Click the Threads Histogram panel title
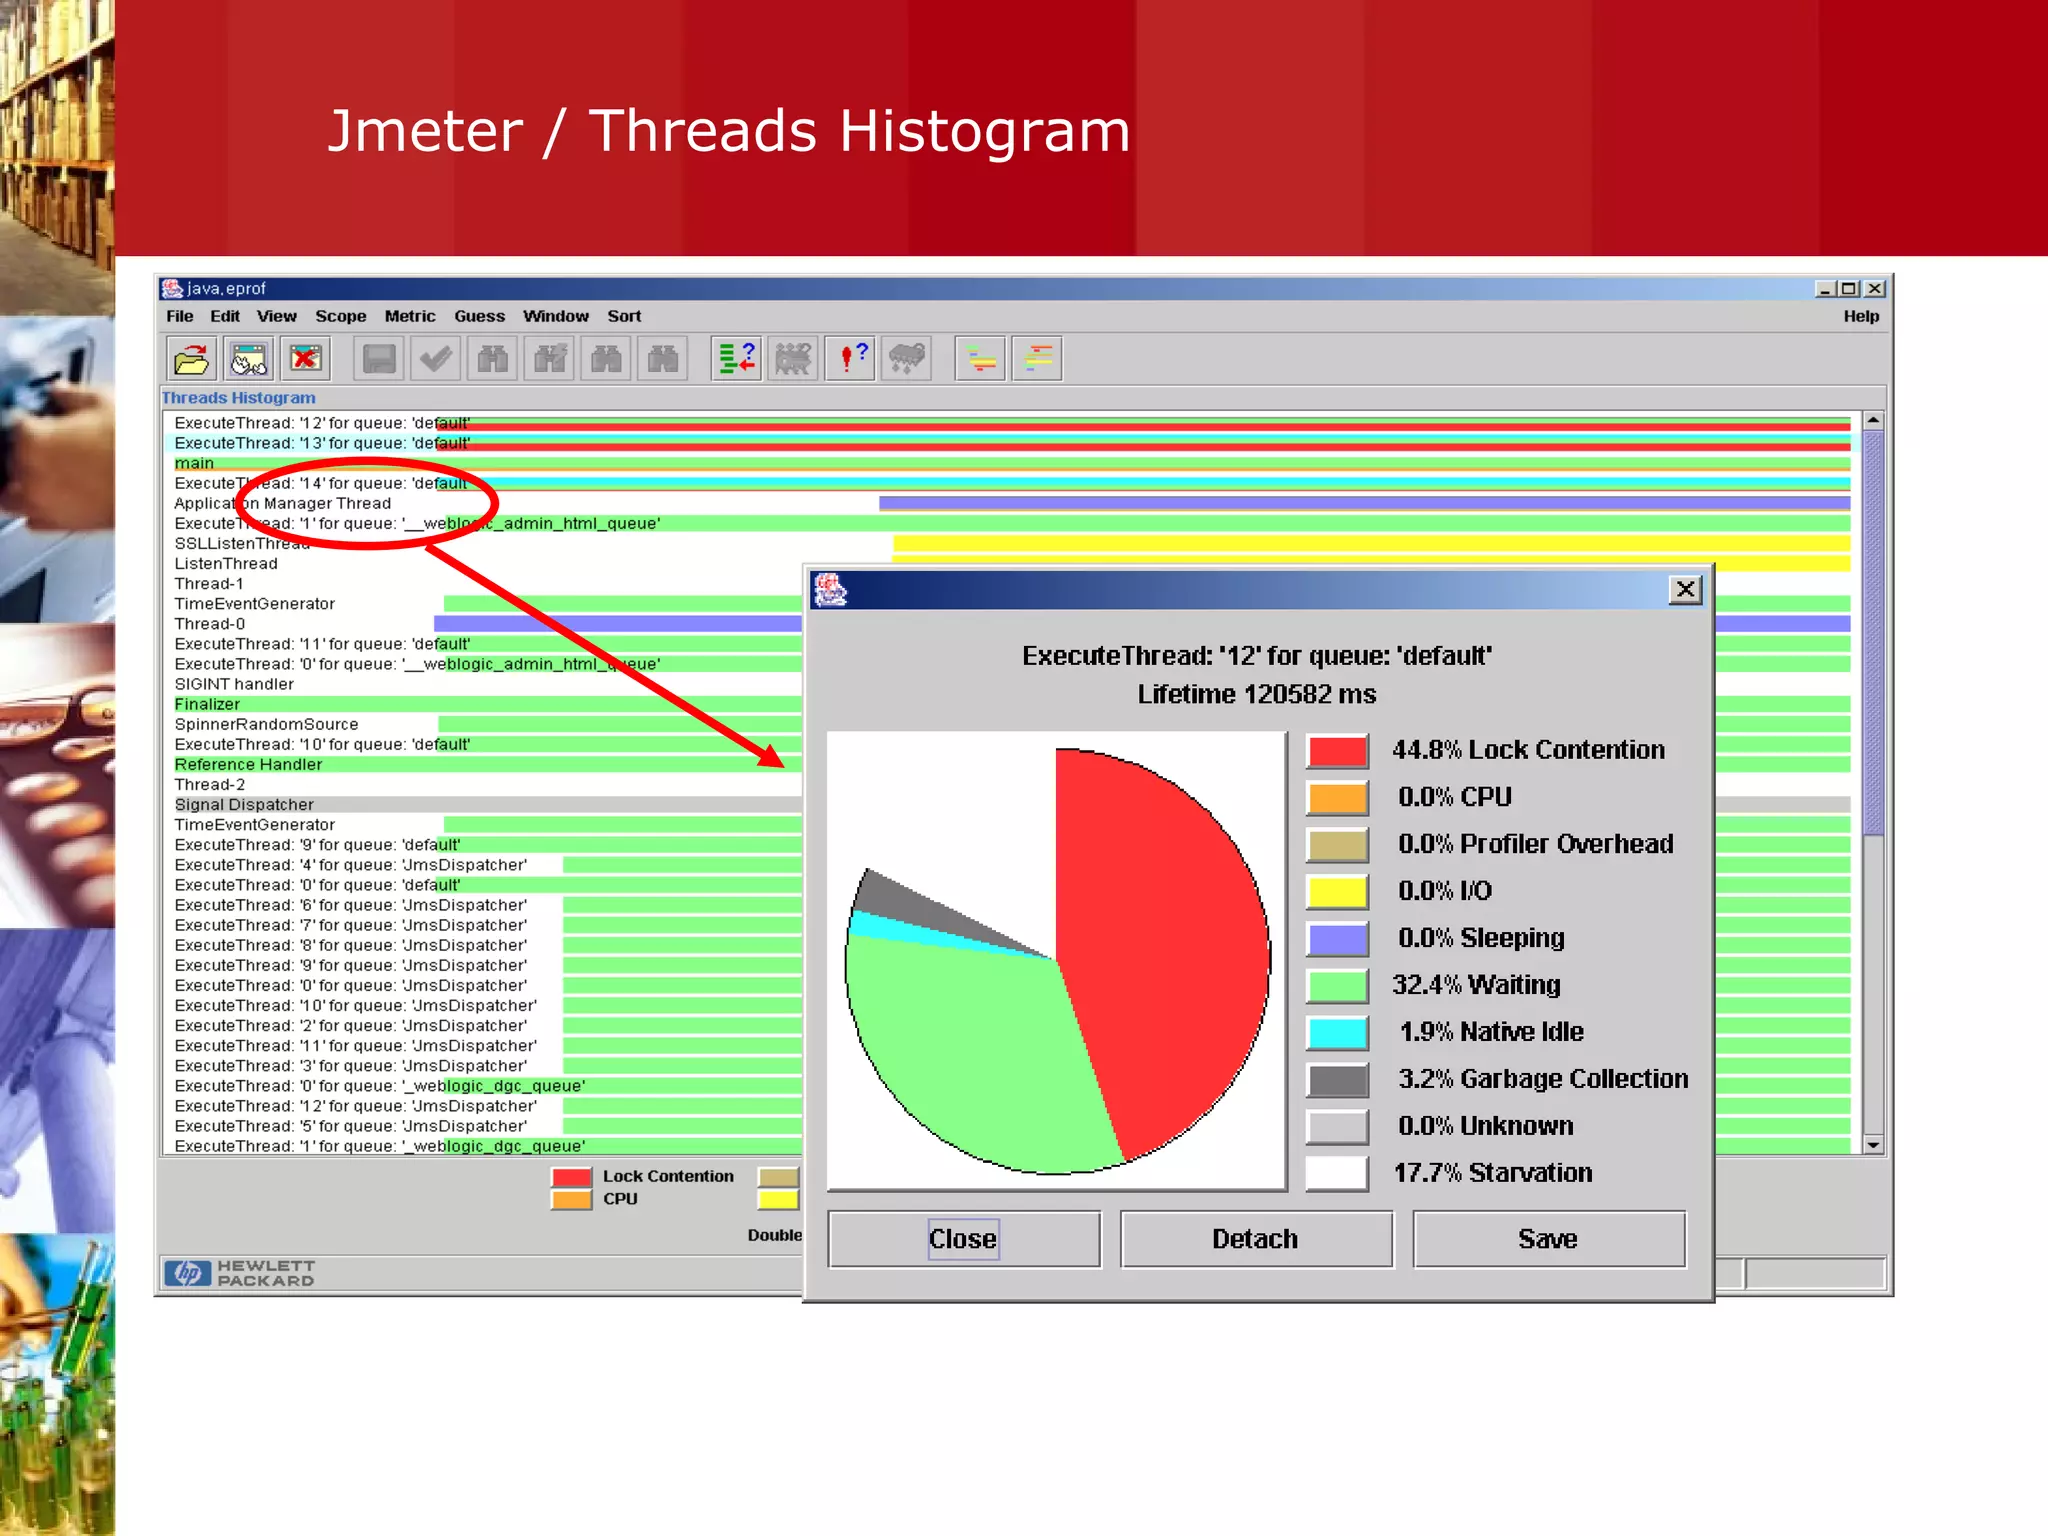Image resolution: width=2048 pixels, height=1536 pixels. [x=239, y=398]
